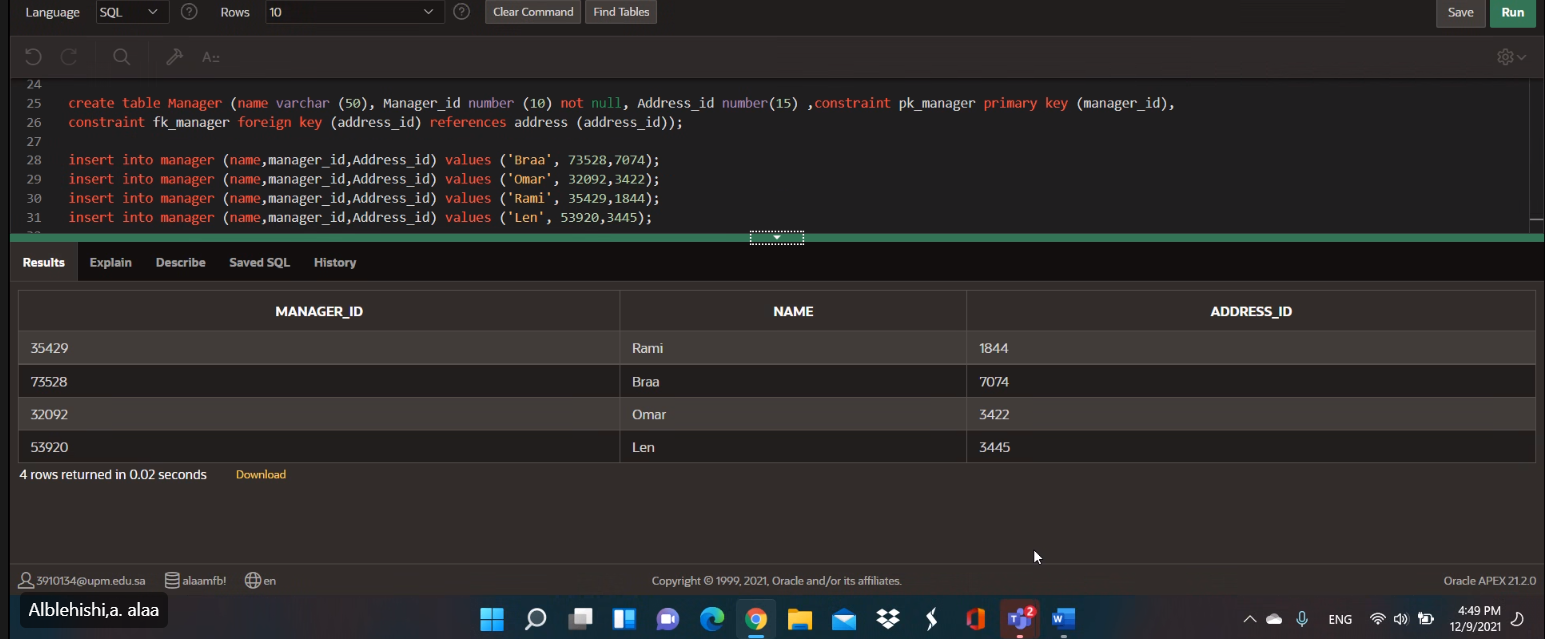
Task: Open the History tab
Action: [334, 262]
